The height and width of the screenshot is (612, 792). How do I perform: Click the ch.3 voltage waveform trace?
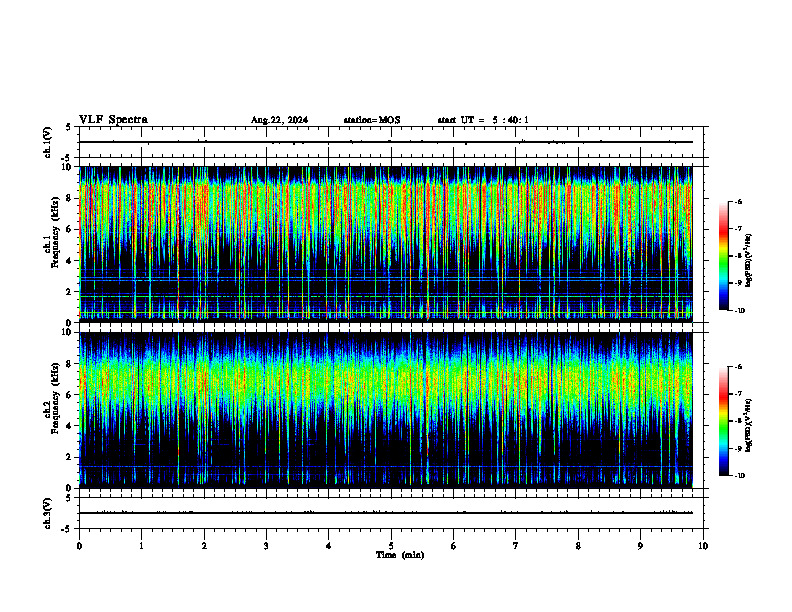click(386, 513)
